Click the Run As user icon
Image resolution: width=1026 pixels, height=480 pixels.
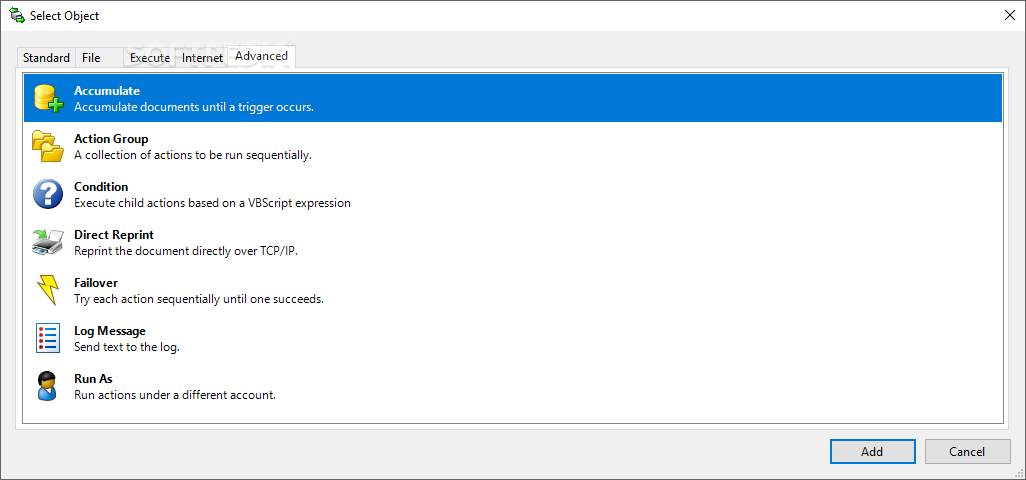pyautogui.click(x=48, y=386)
